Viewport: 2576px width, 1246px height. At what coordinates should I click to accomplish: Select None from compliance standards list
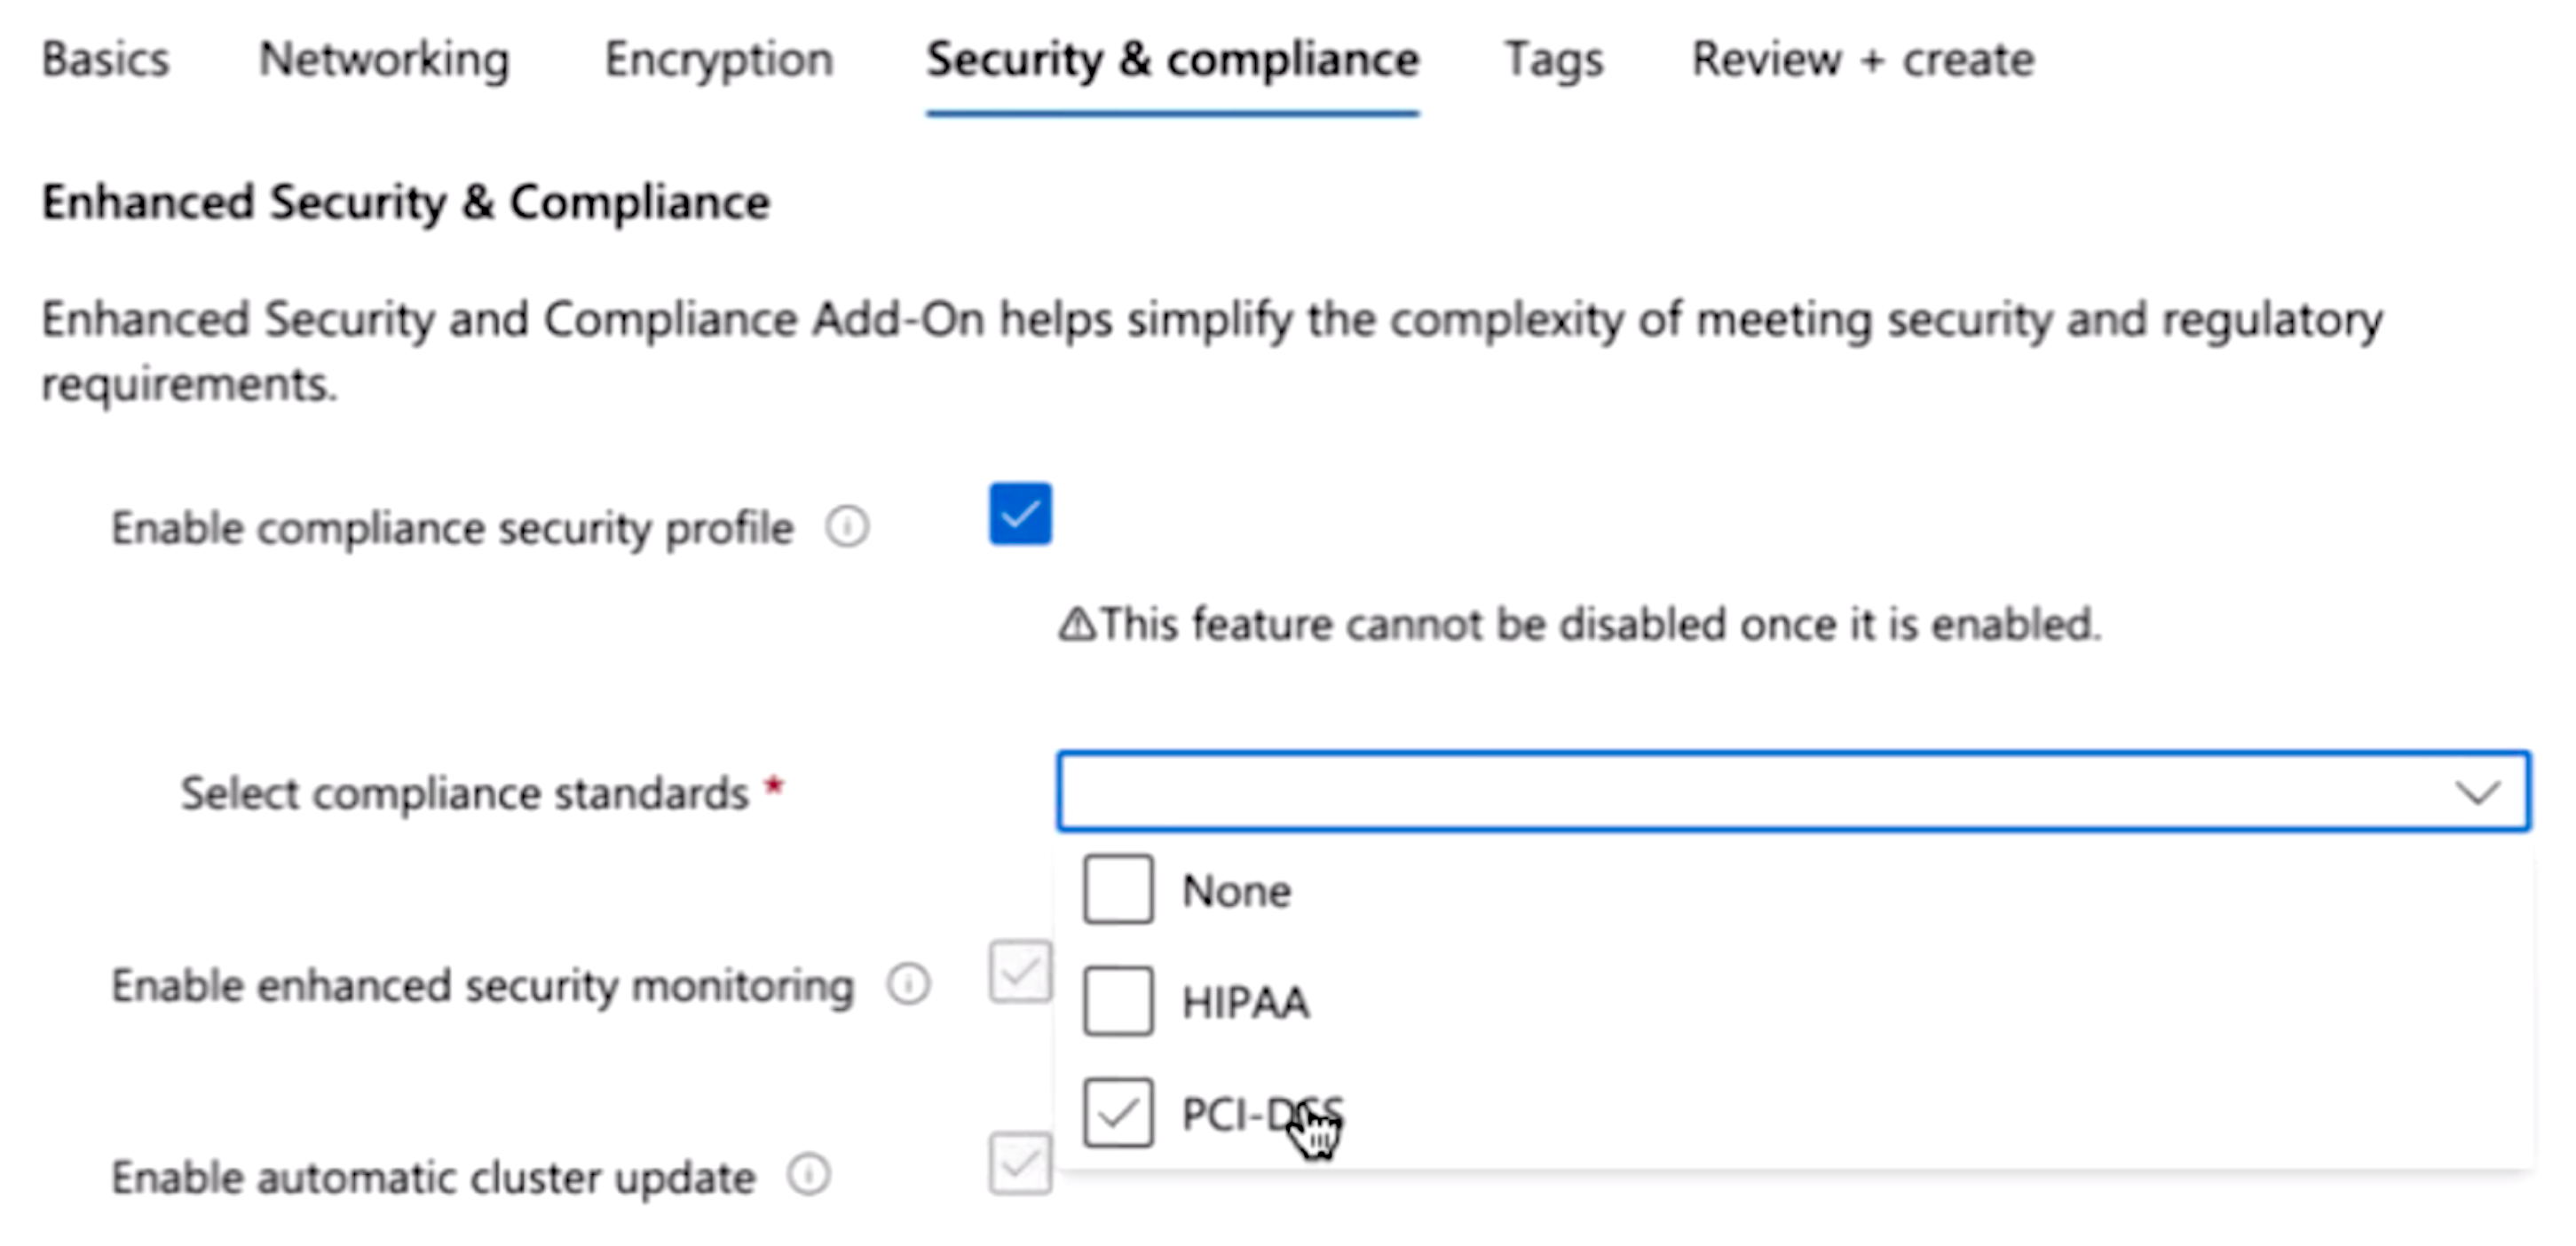1118,890
